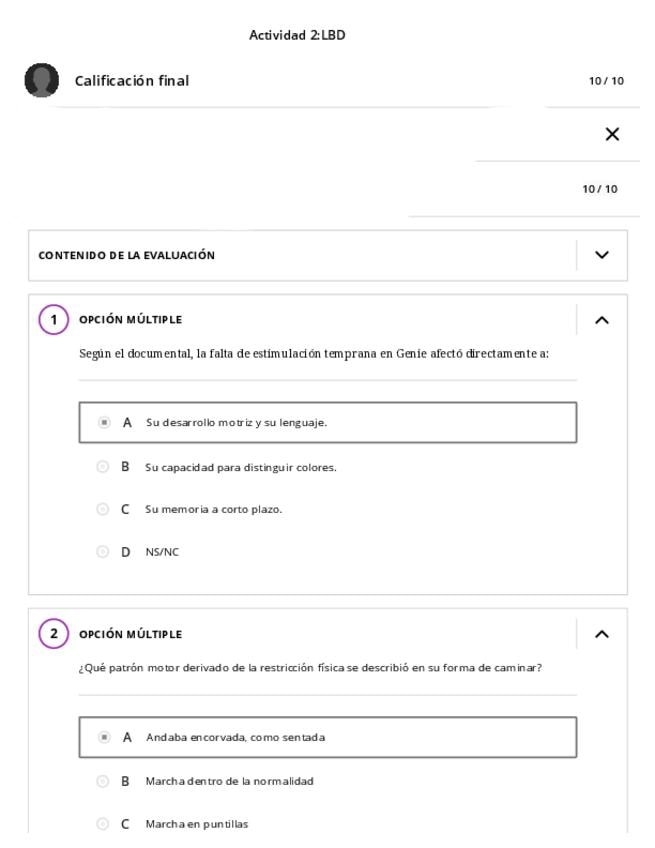
Task: Click the question 1 number badge
Action: pos(53,320)
